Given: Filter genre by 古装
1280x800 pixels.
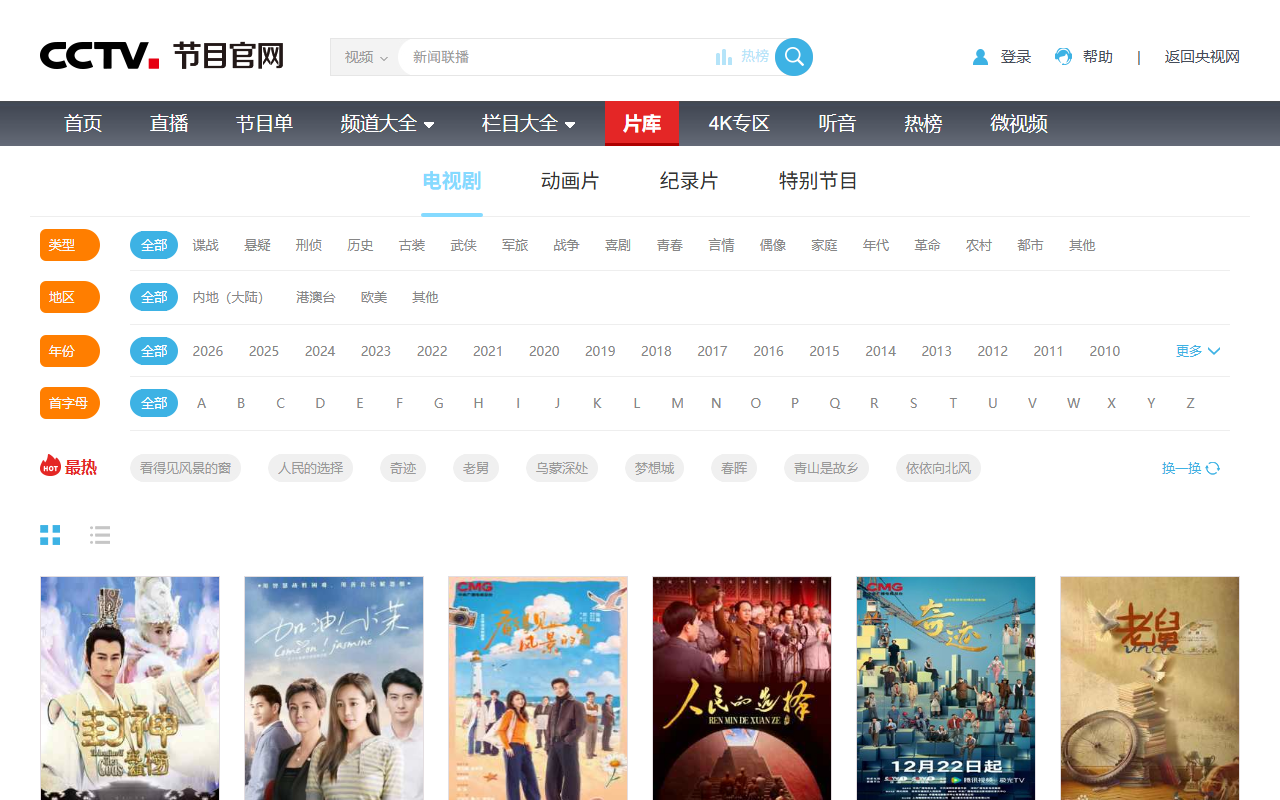Looking at the screenshot, I should click(412, 245).
